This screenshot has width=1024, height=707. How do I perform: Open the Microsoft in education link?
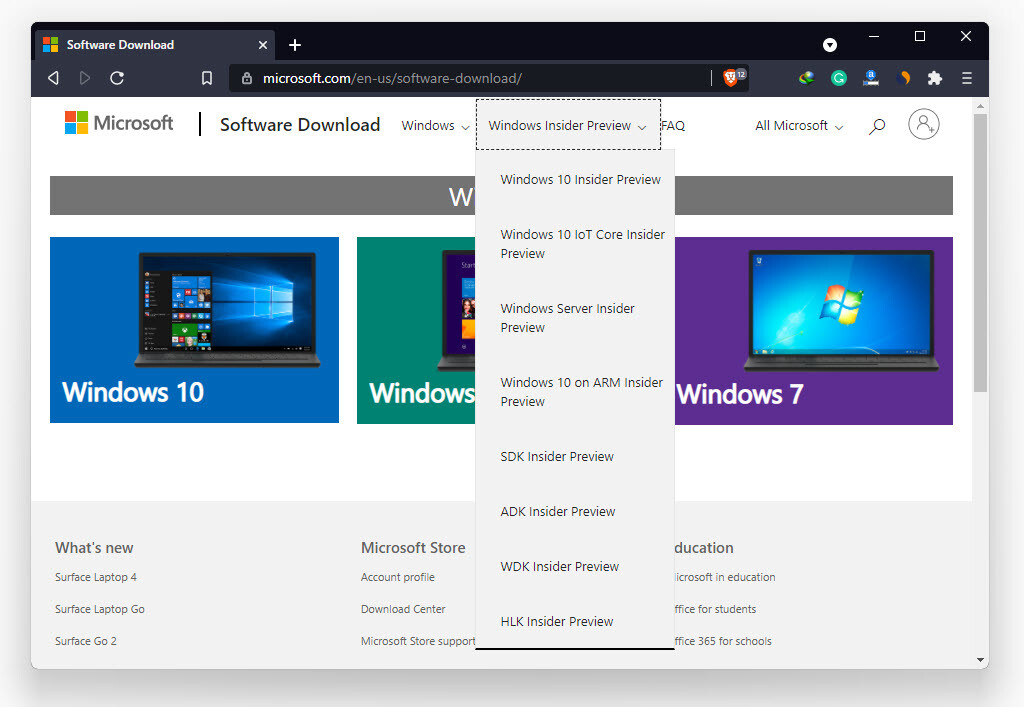(x=725, y=577)
